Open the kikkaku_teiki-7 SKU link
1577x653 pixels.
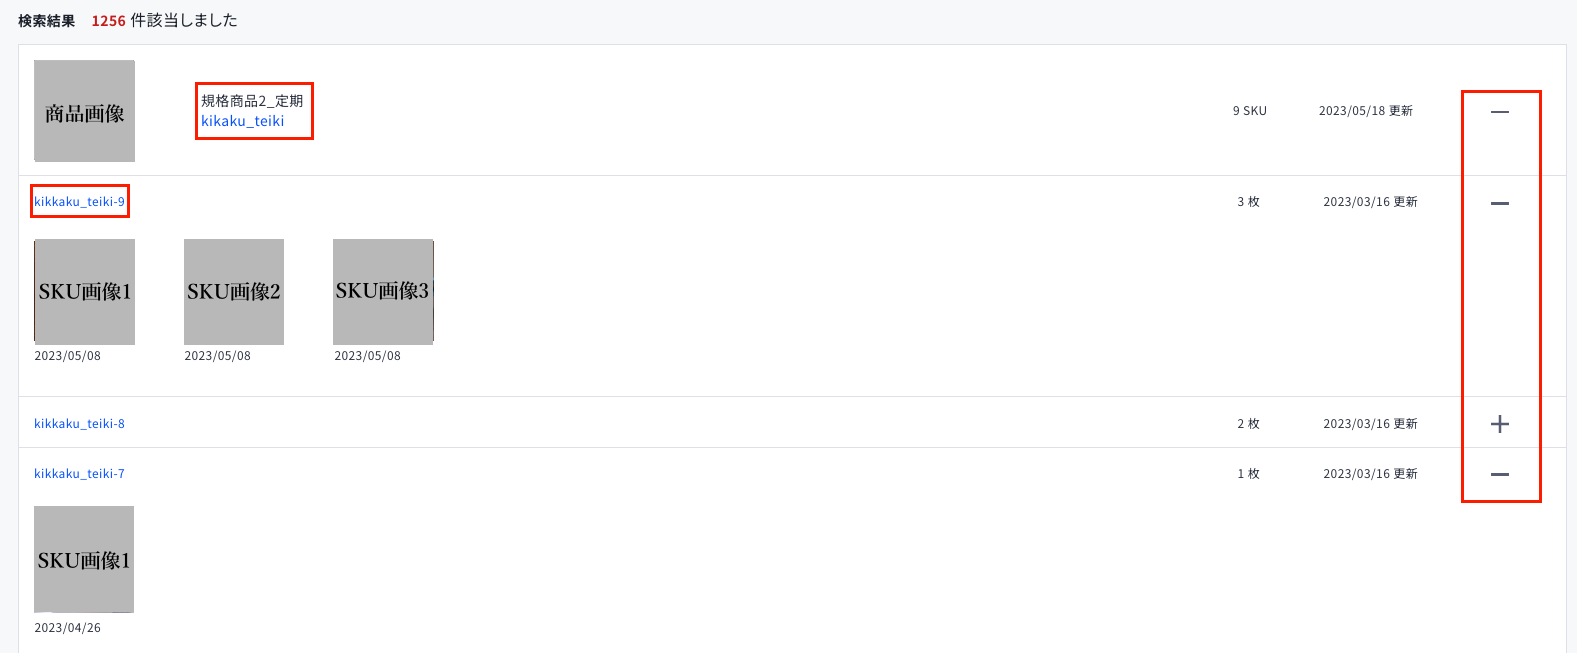(80, 474)
